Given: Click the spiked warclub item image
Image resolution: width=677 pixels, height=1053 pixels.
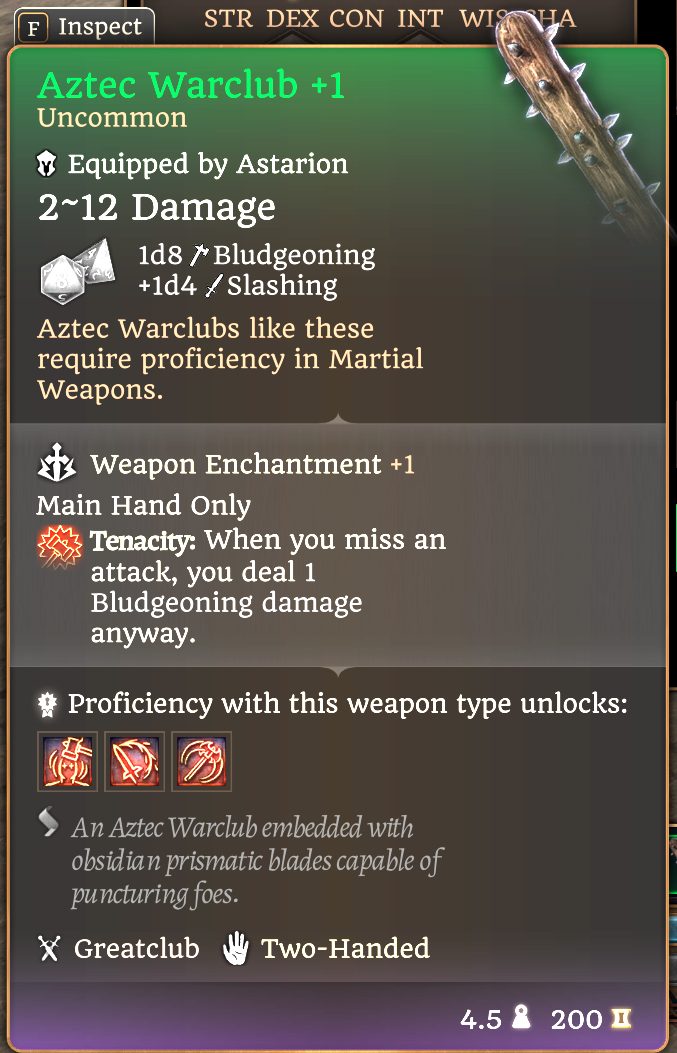Looking at the screenshot, I should pyautogui.click(x=583, y=124).
